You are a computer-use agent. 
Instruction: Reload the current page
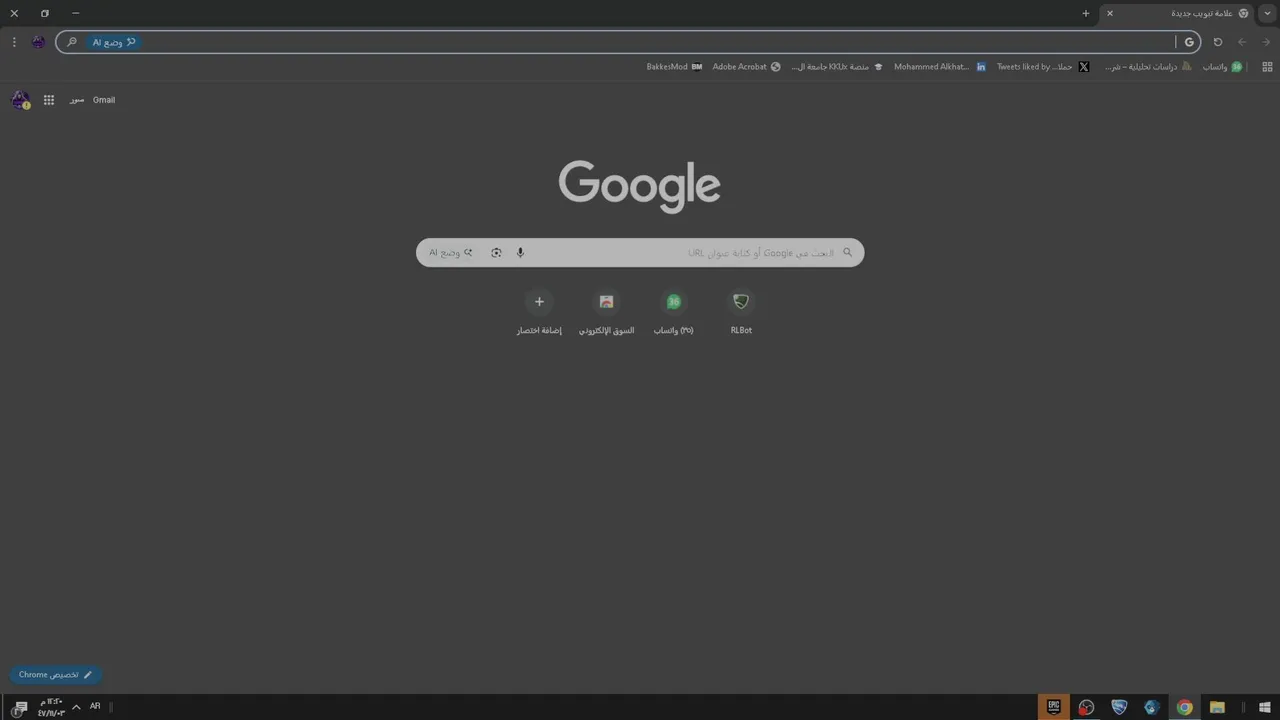click(x=1218, y=42)
